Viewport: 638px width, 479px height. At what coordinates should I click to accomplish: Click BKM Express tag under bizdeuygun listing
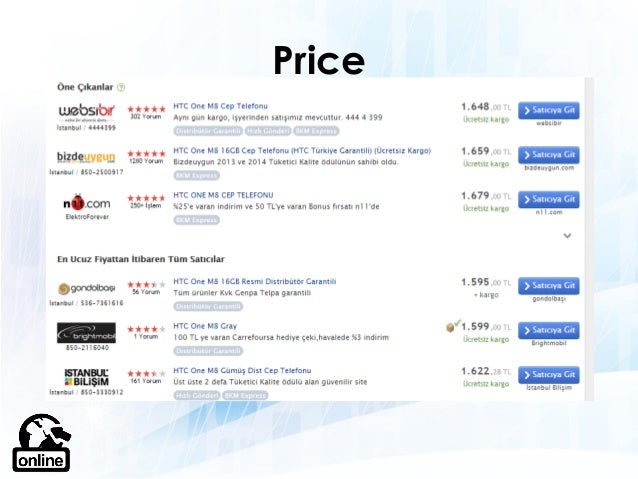coord(197,175)
